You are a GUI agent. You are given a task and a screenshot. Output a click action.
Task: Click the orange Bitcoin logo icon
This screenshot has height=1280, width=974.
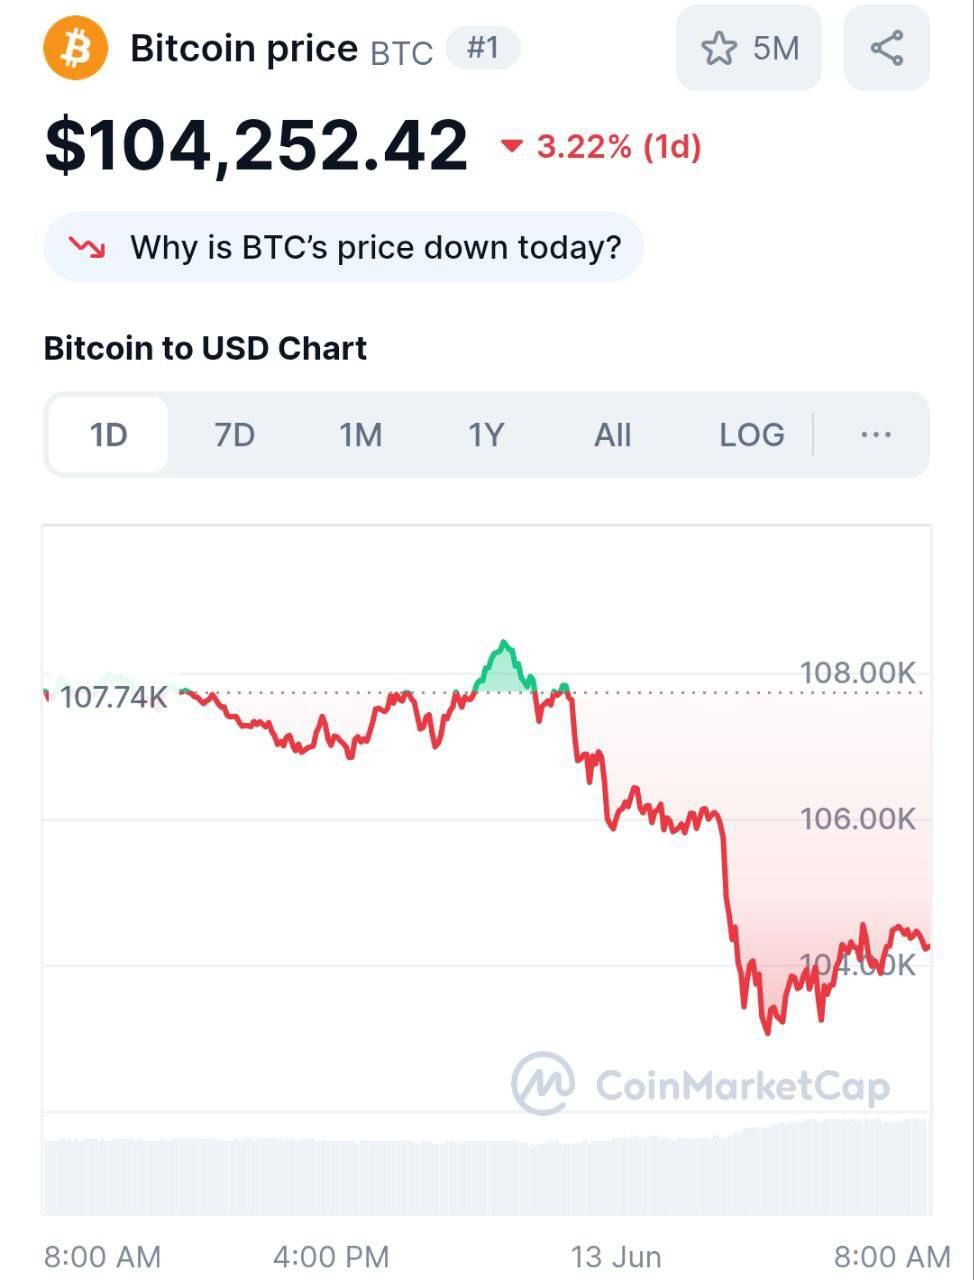point(76,48)
